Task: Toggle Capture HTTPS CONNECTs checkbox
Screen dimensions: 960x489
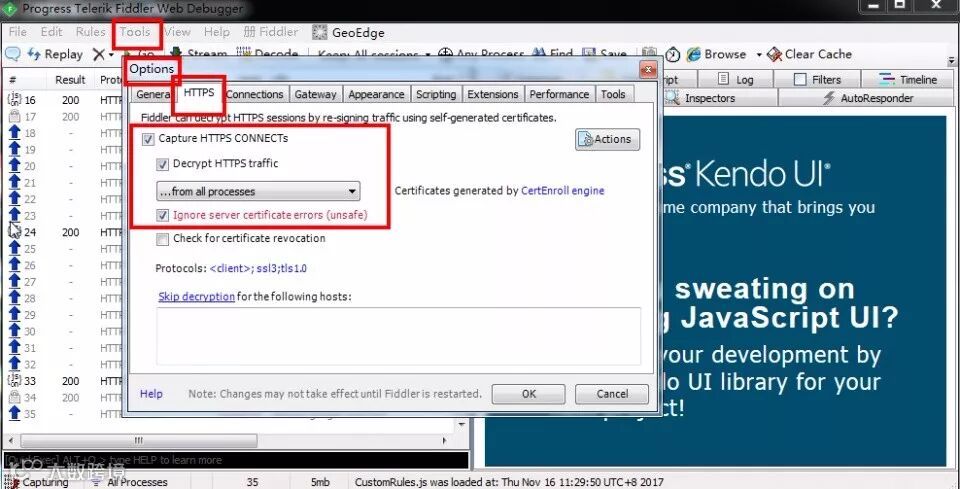Action: click(x=148, y=140)
